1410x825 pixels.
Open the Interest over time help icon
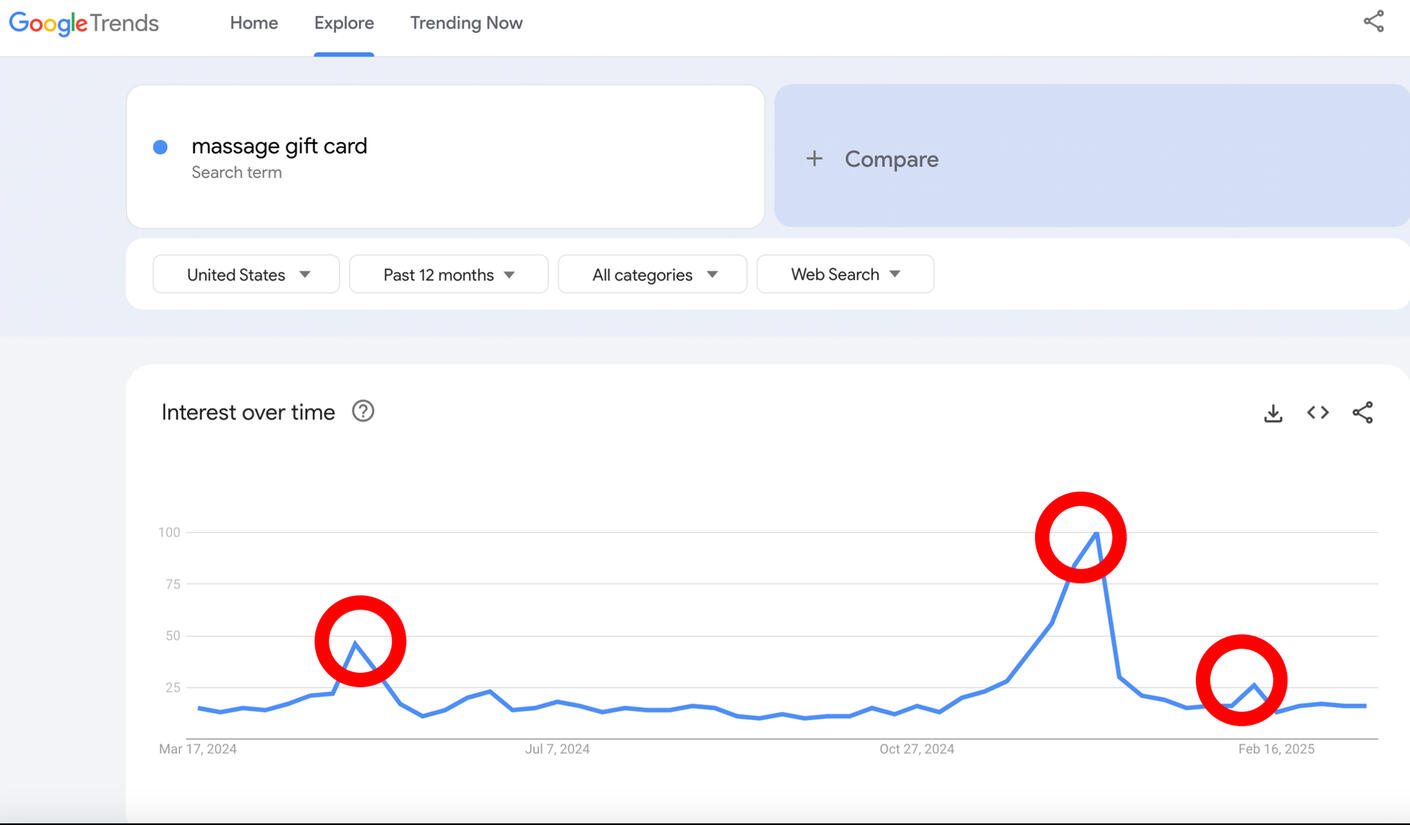click(363, 411)
